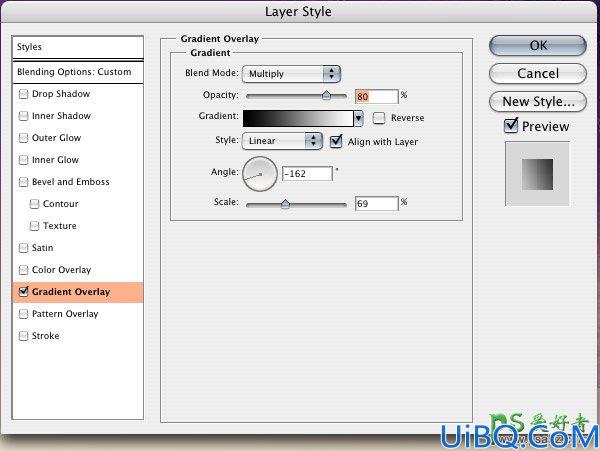Select the Pattern Overlay label

[65, 314]
